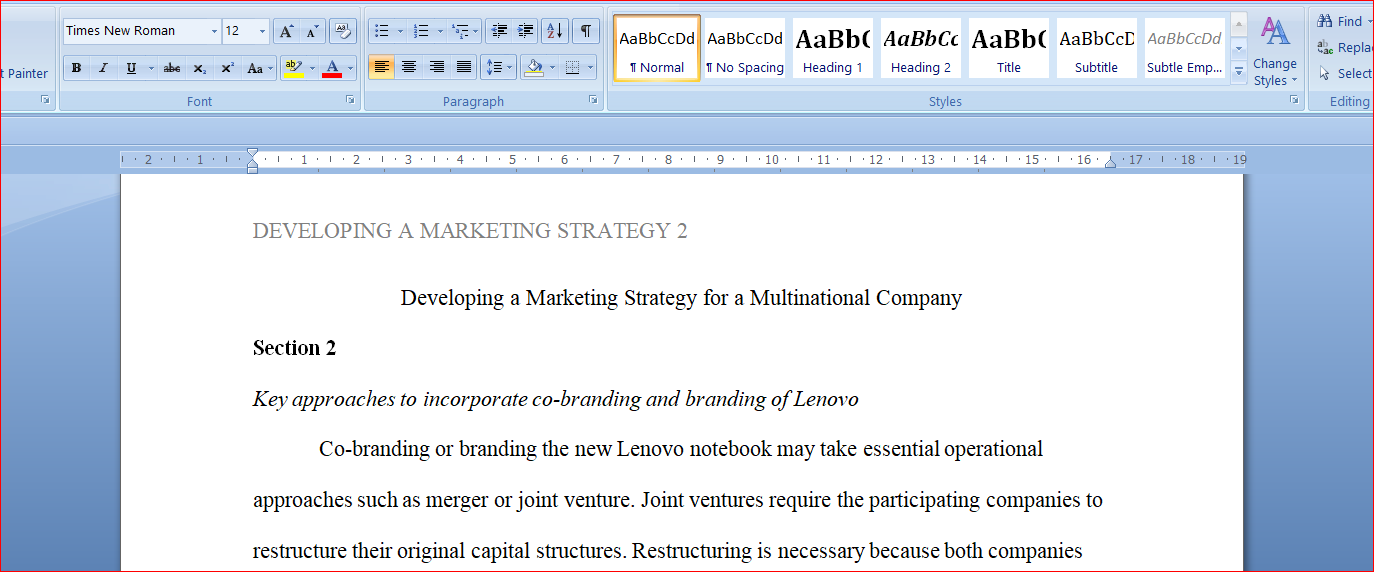Align text left

(381, 68)
